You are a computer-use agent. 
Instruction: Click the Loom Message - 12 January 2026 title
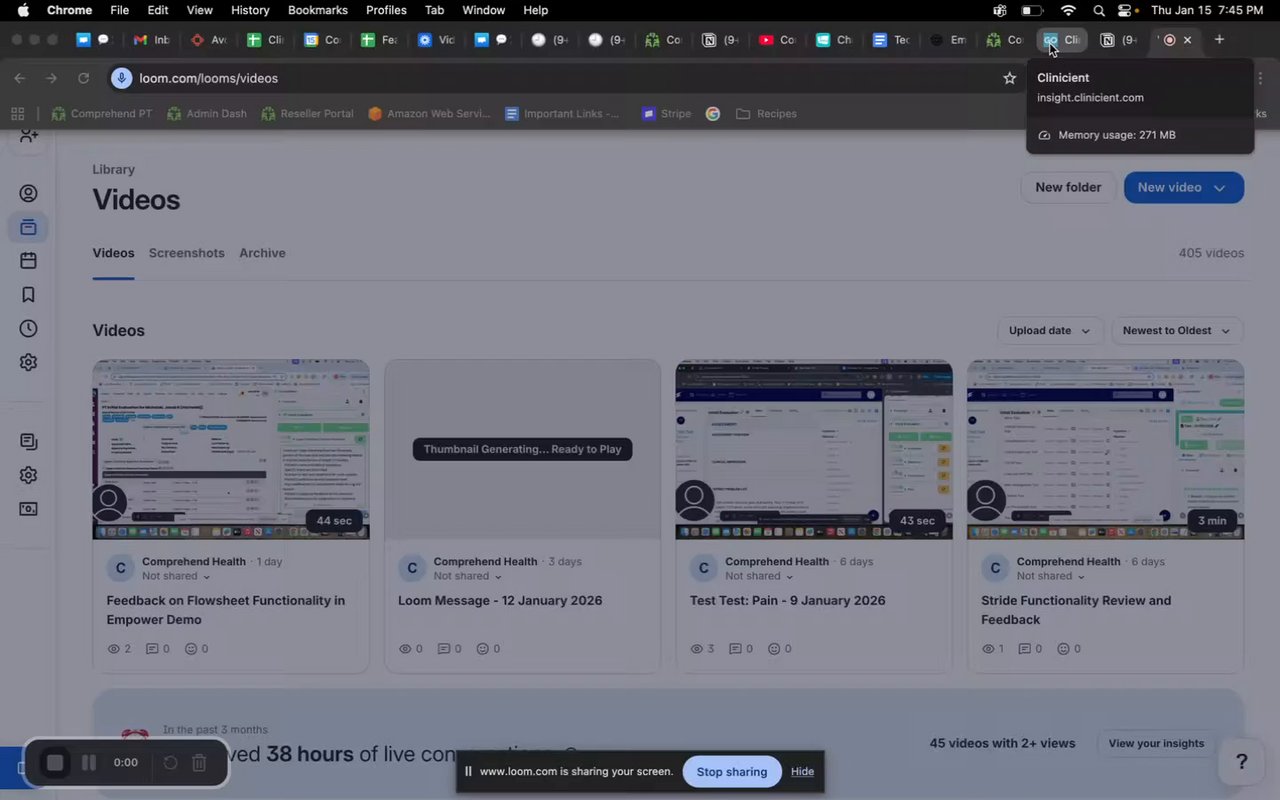pyautogui.click(x=500, y=601)
